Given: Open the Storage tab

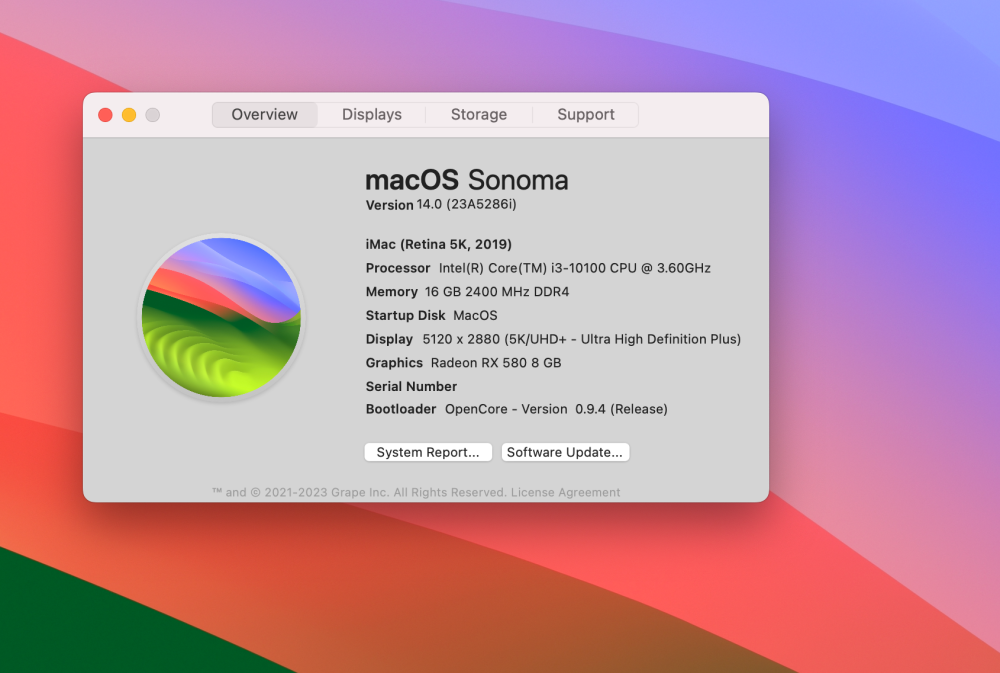Looking at the screenshot, I should [x=479, y=115].
